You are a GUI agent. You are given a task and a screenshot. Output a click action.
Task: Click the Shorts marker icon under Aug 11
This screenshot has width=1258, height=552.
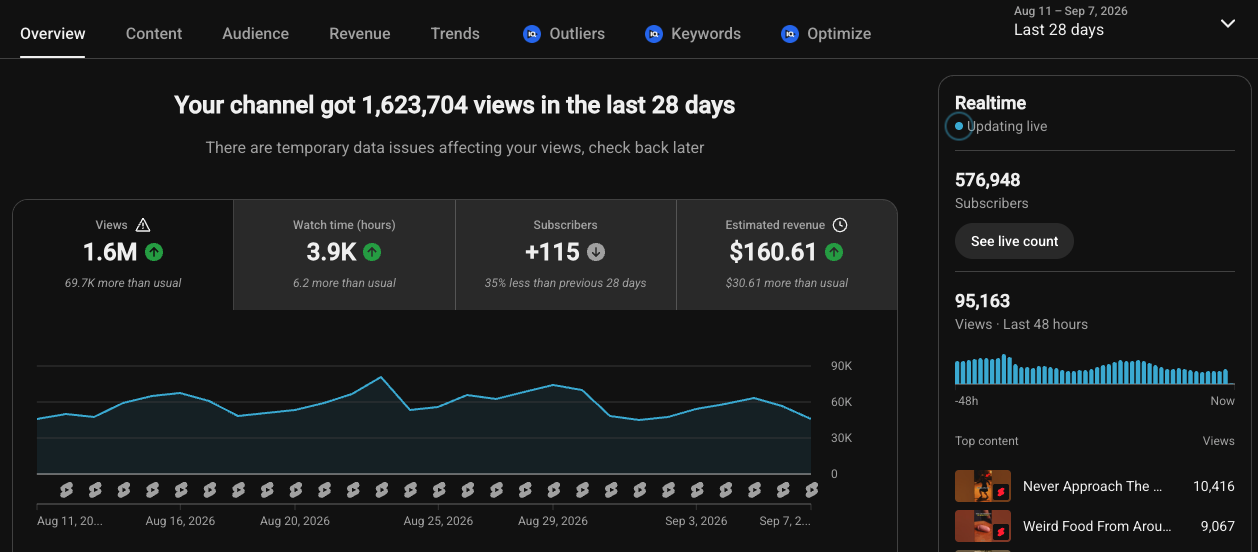[x=66, y=489]
